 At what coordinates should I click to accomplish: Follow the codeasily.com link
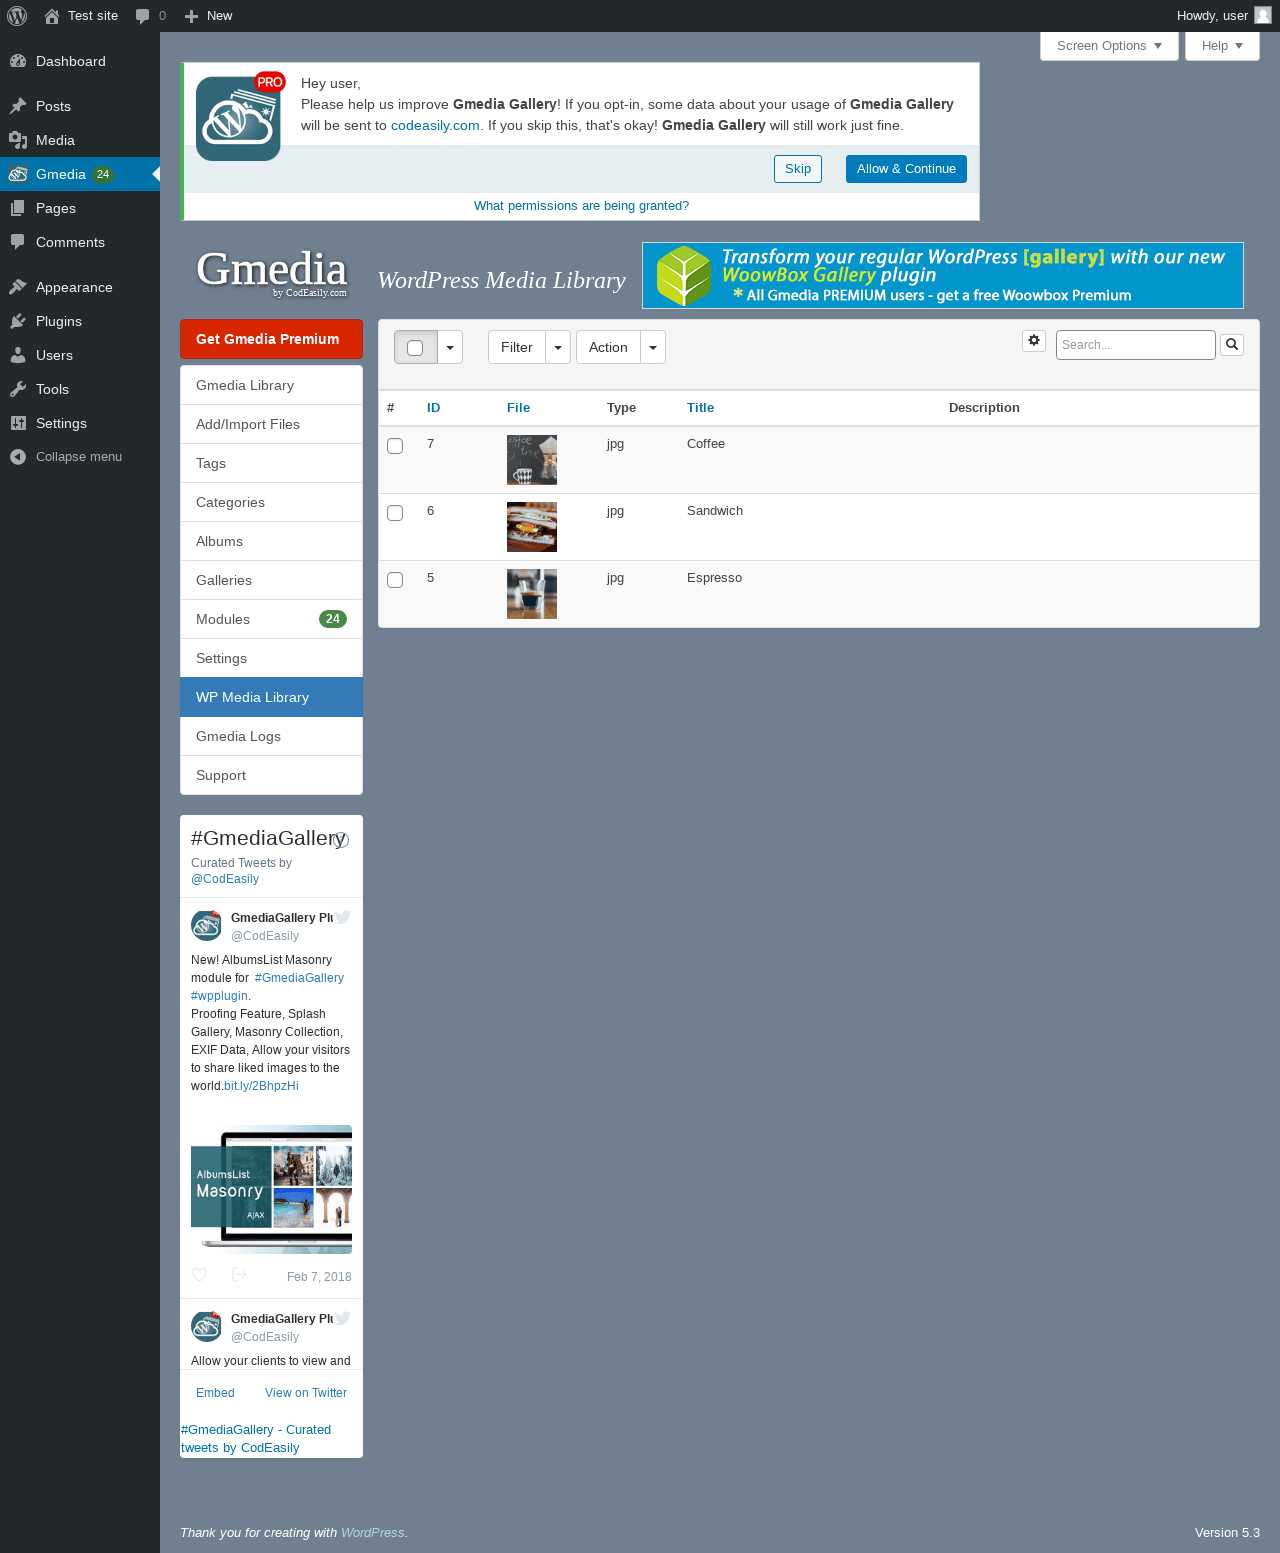[x=435, y=125]
